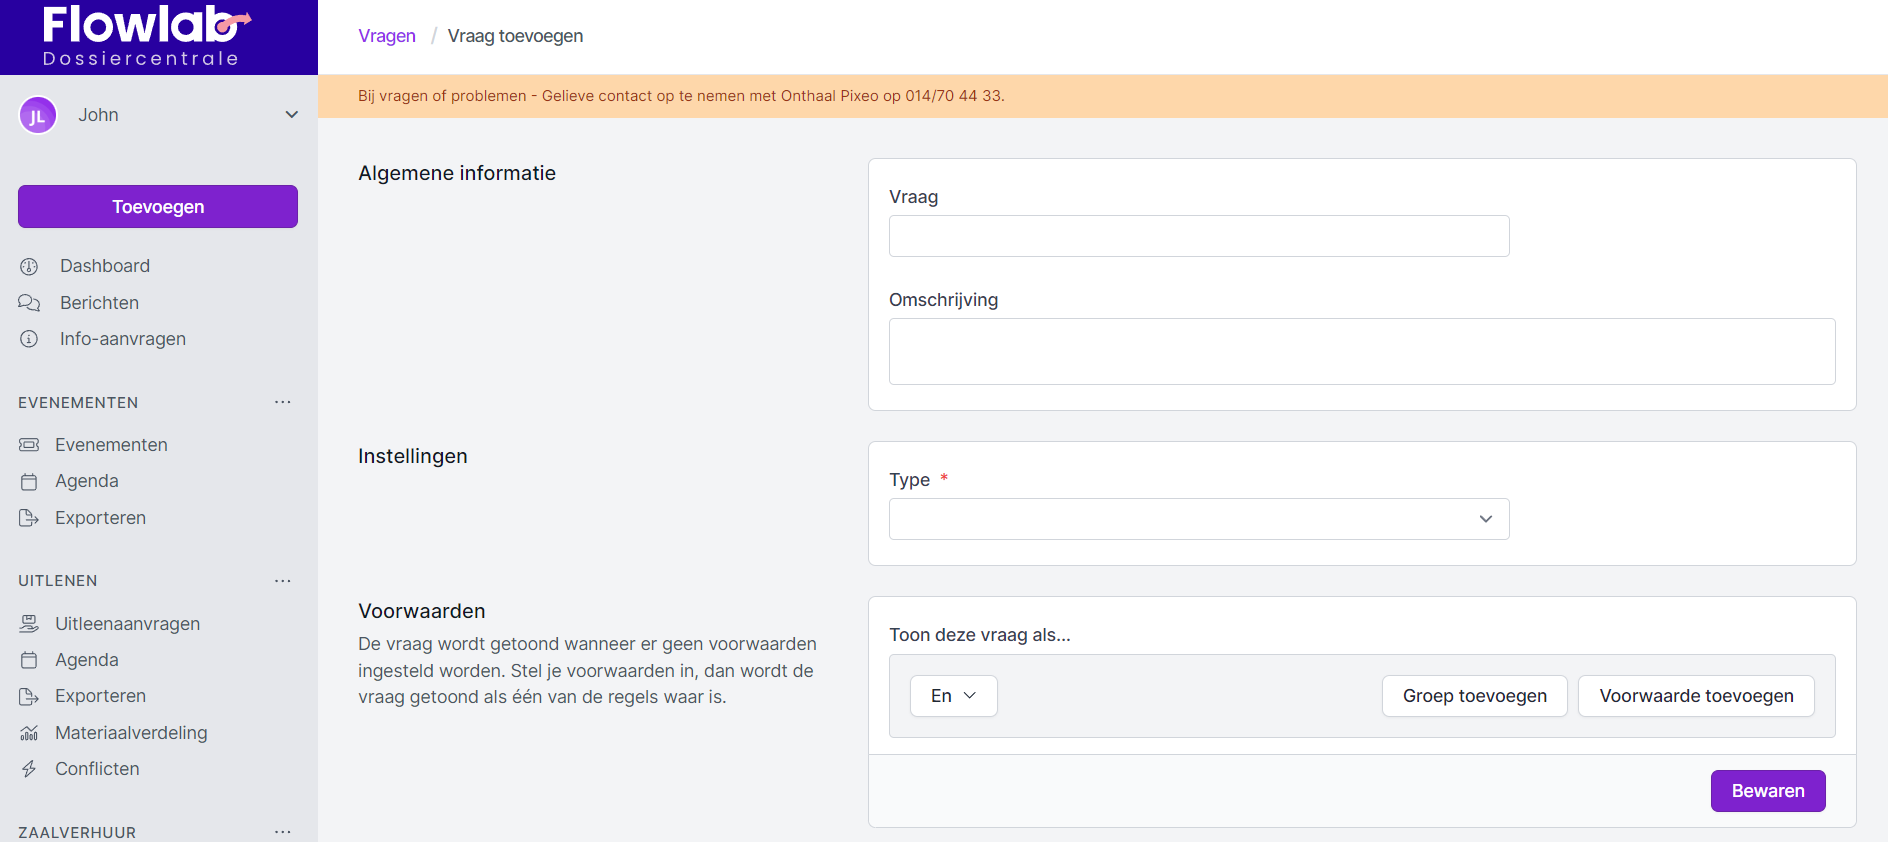Open the En condition operator dropdown

pos(953,696)
